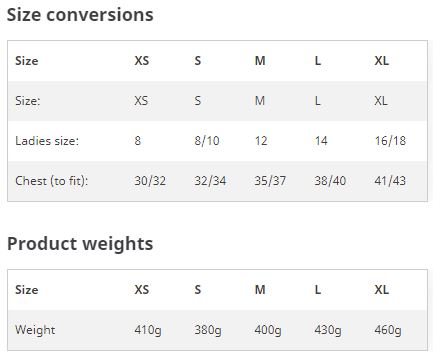Select the 430g weight value
Image resolution: width=433 pixels, height=360 pixels.
[328, 330]
